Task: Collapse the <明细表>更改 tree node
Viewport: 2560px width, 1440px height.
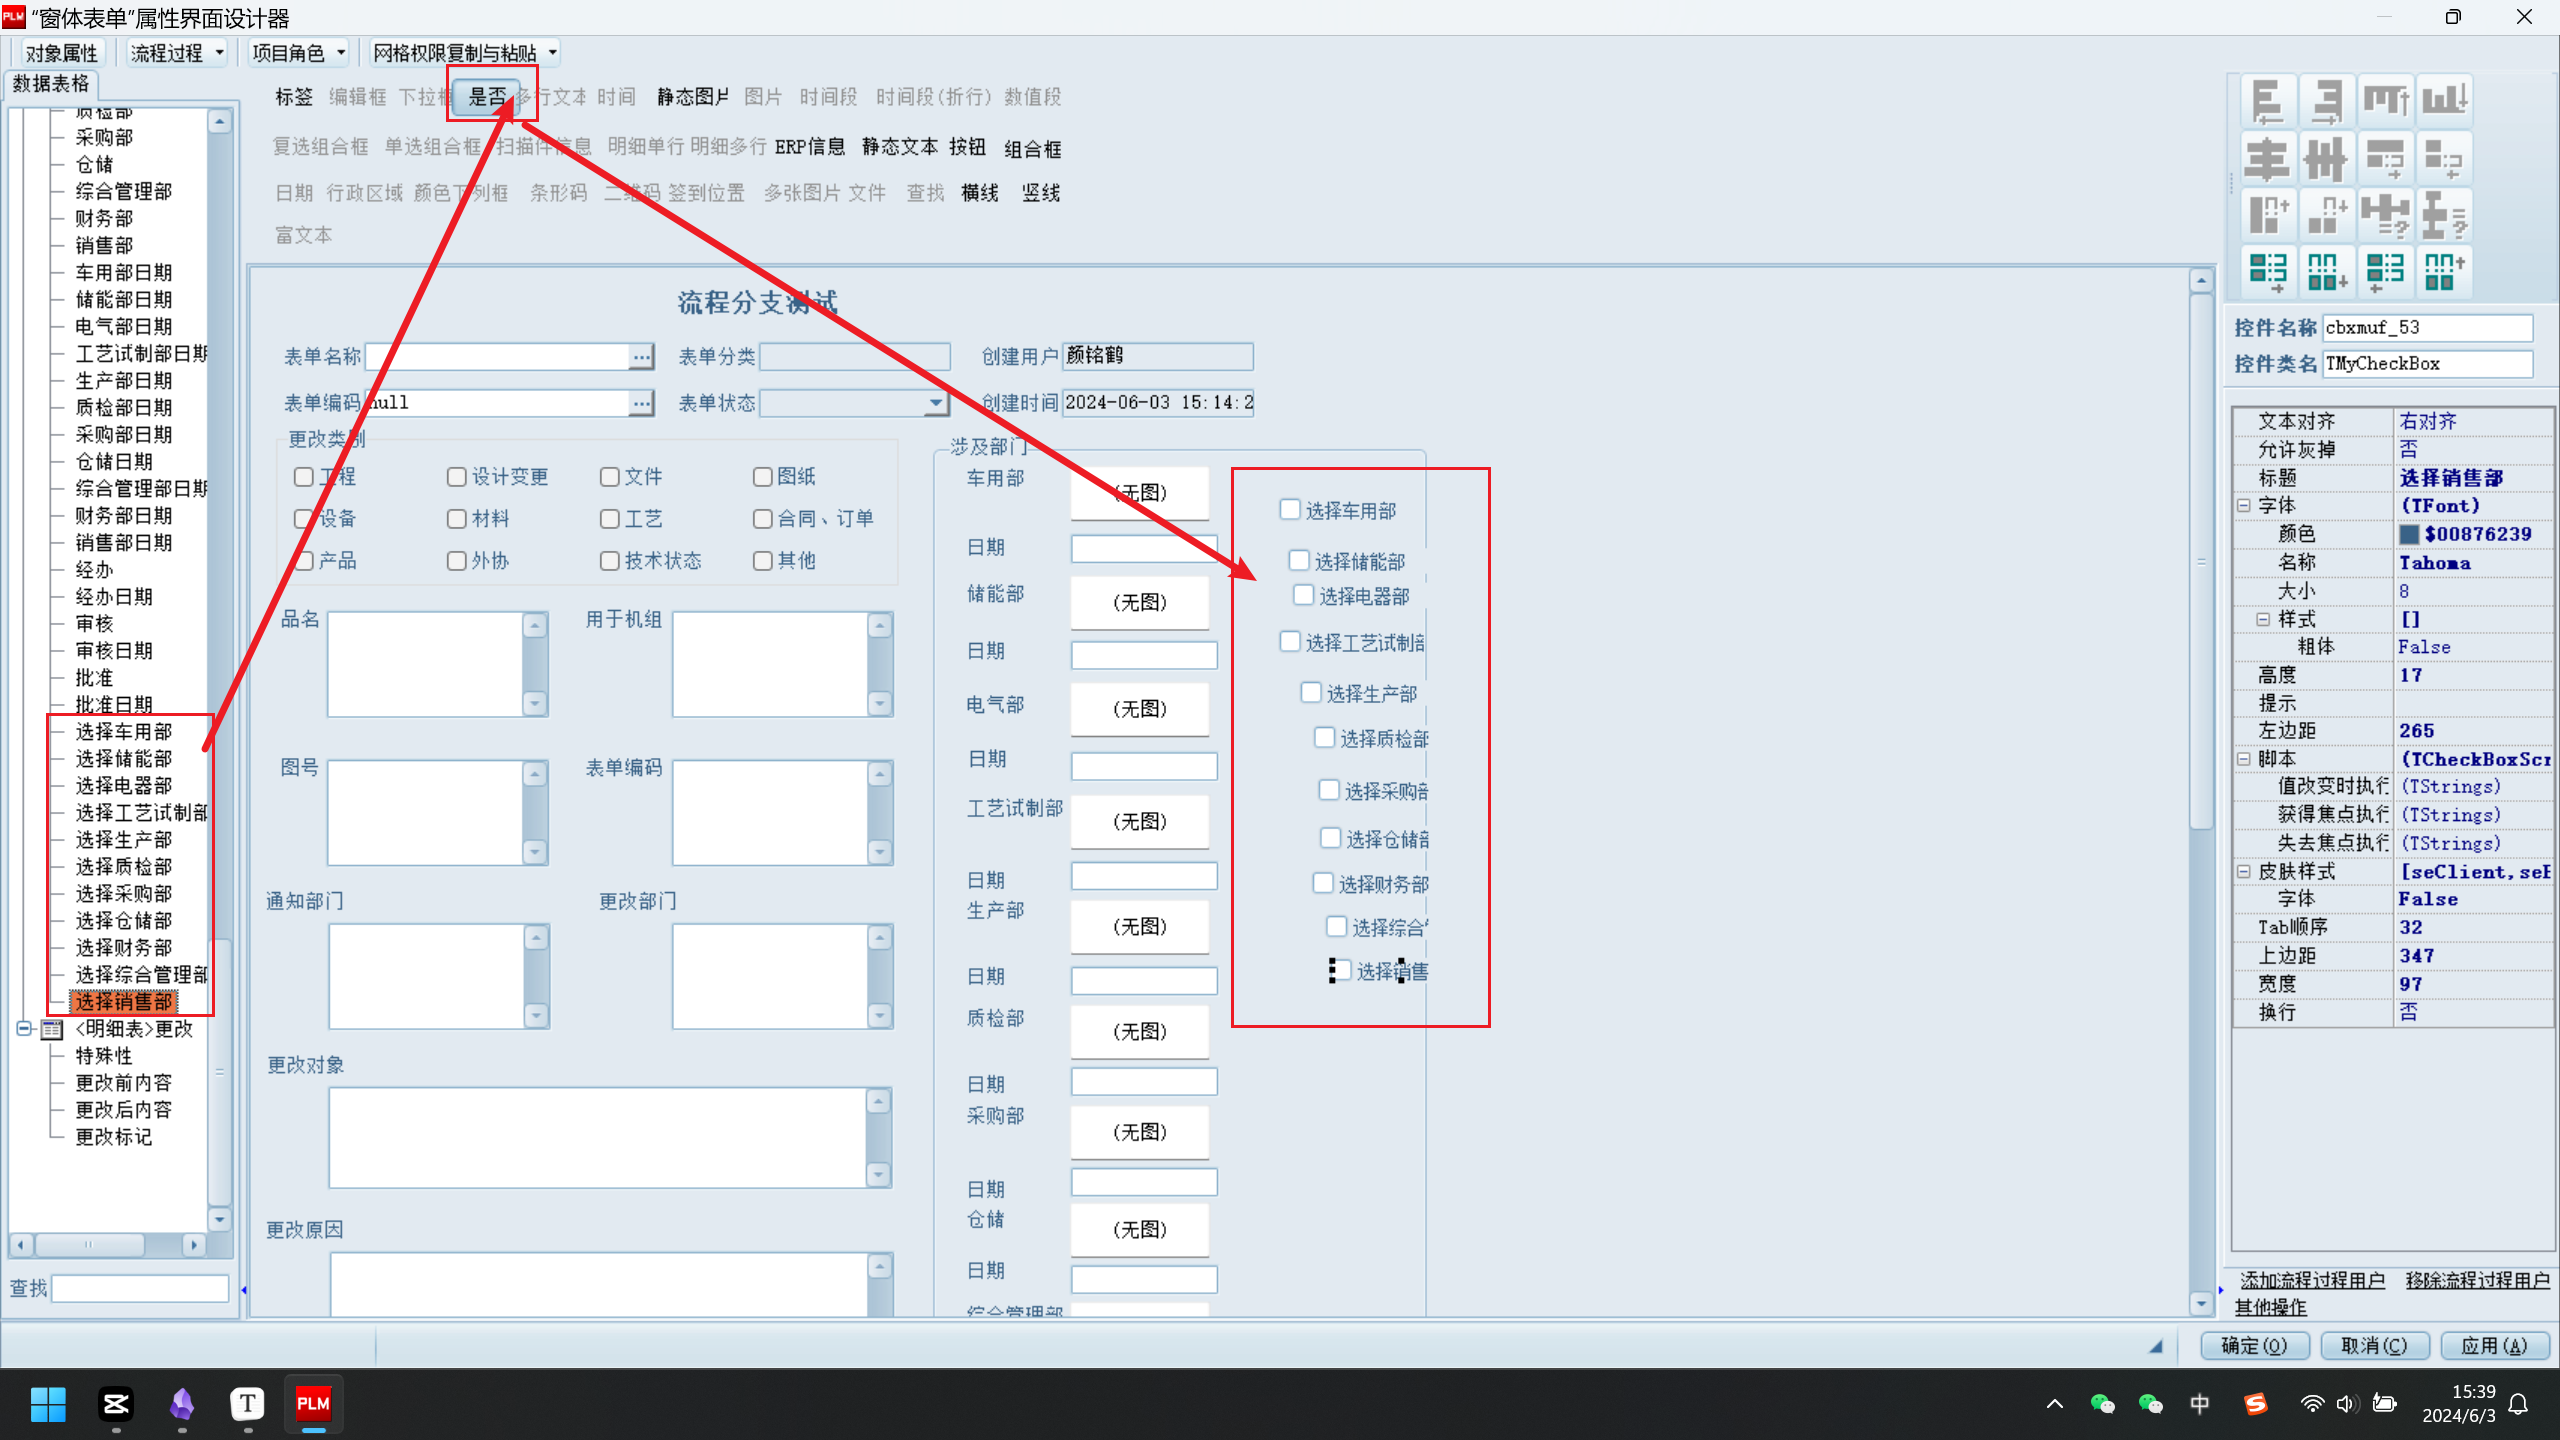Action: pyautogui.click(x=25, y=1028)
